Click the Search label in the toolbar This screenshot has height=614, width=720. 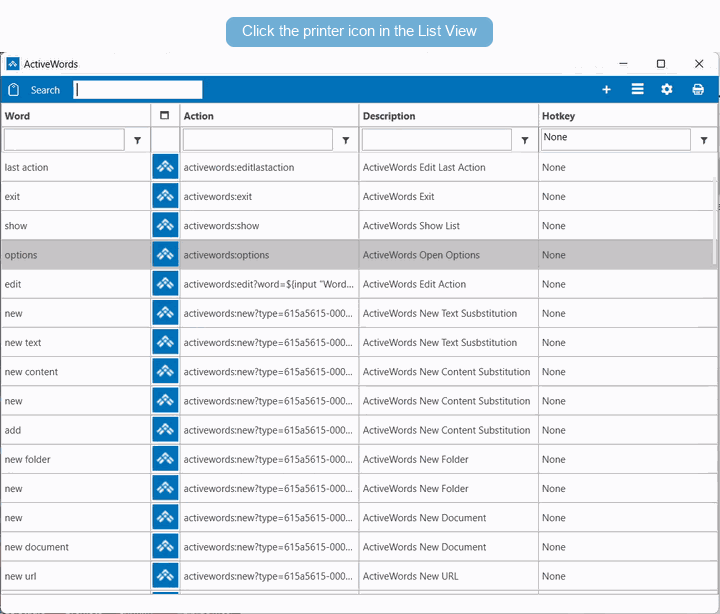click(x=45, y=90)
